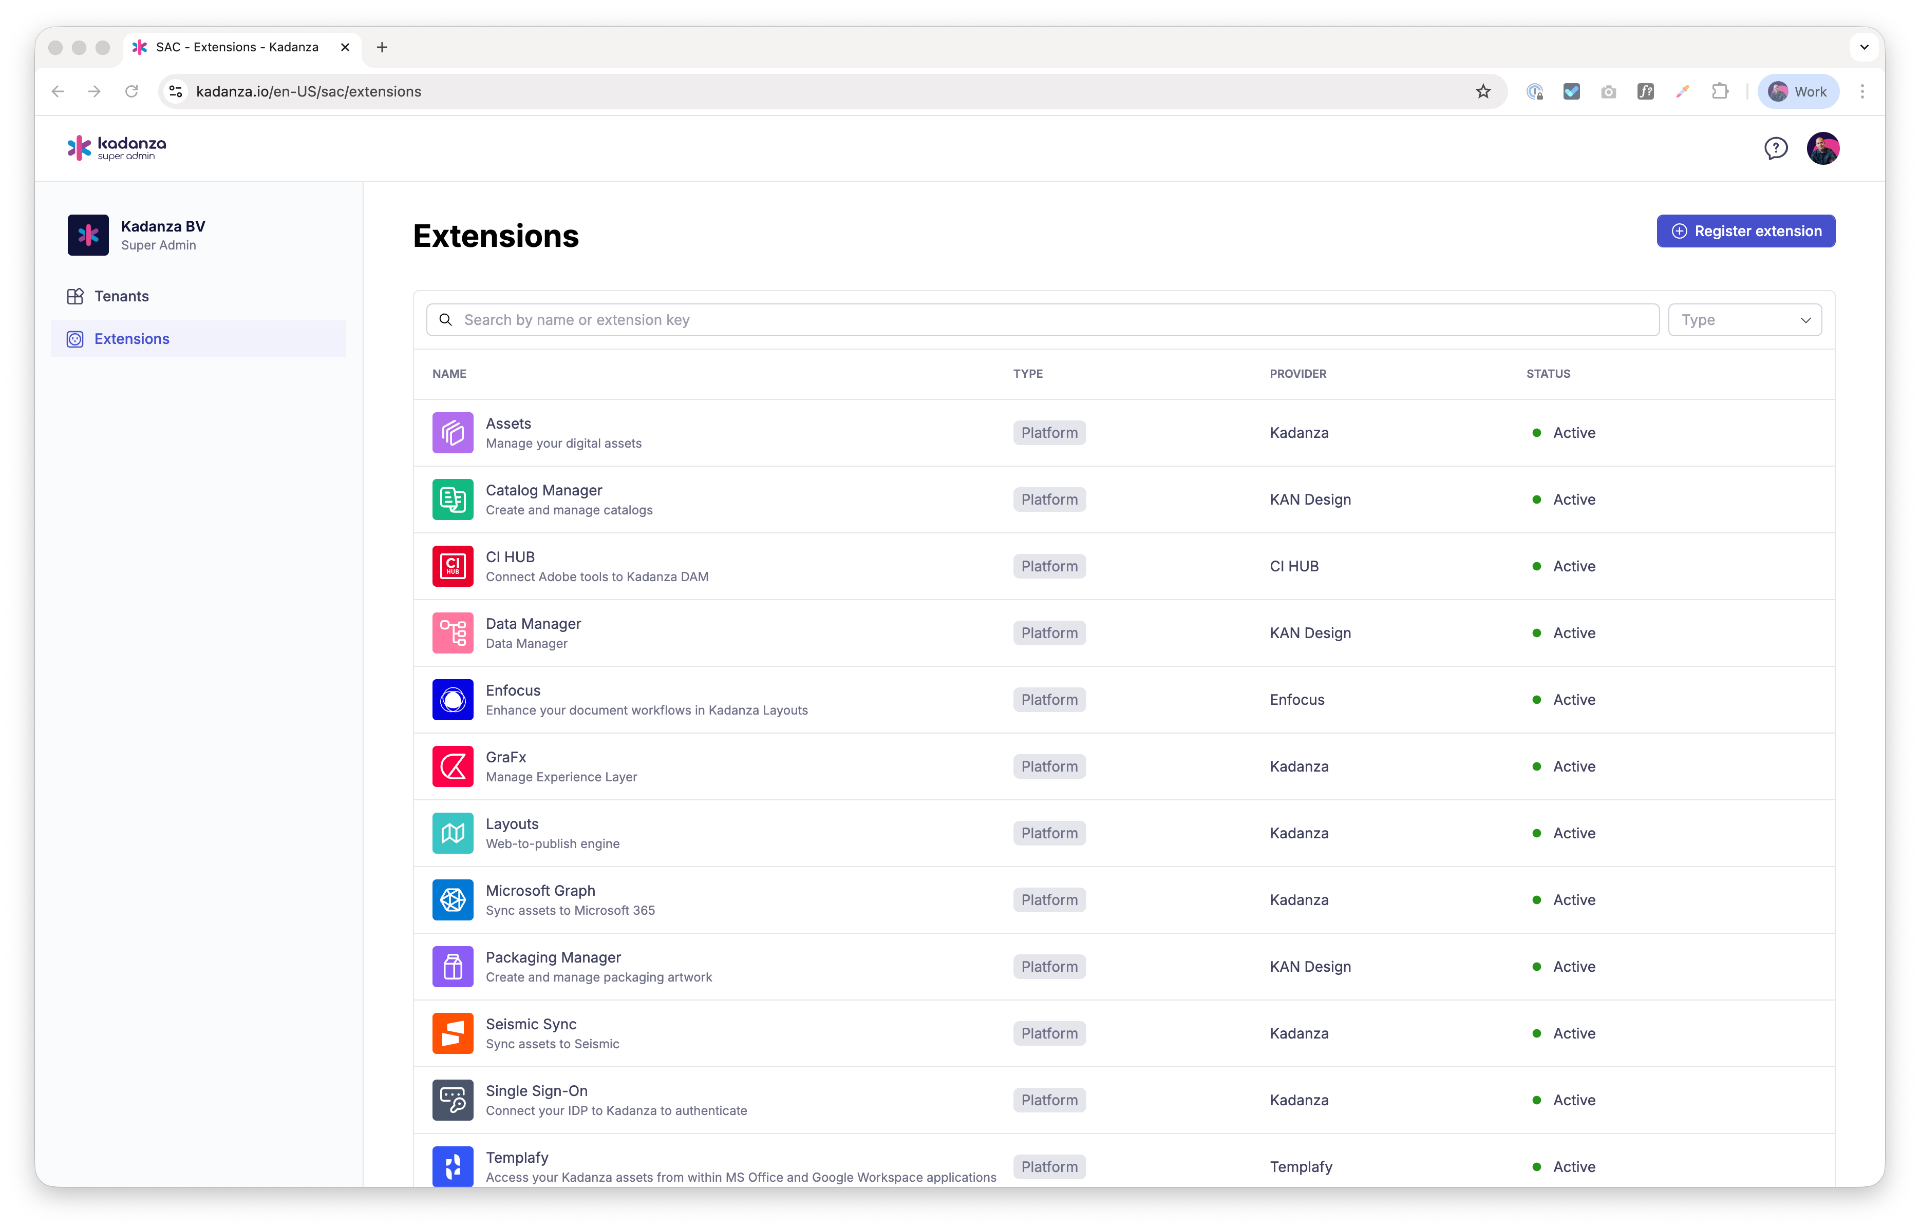Open Tenants in the sidebar

pyautogui.click(x=198, y=296)
